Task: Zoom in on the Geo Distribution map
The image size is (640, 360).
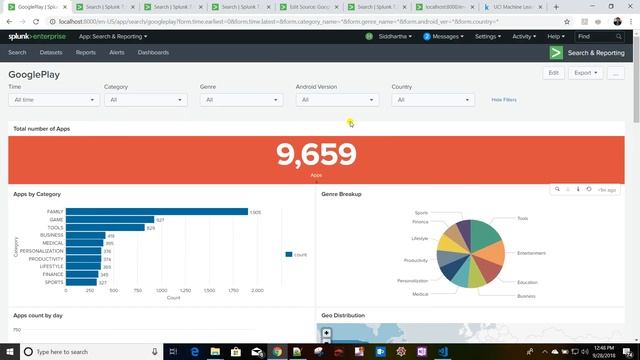Action: 326,333
